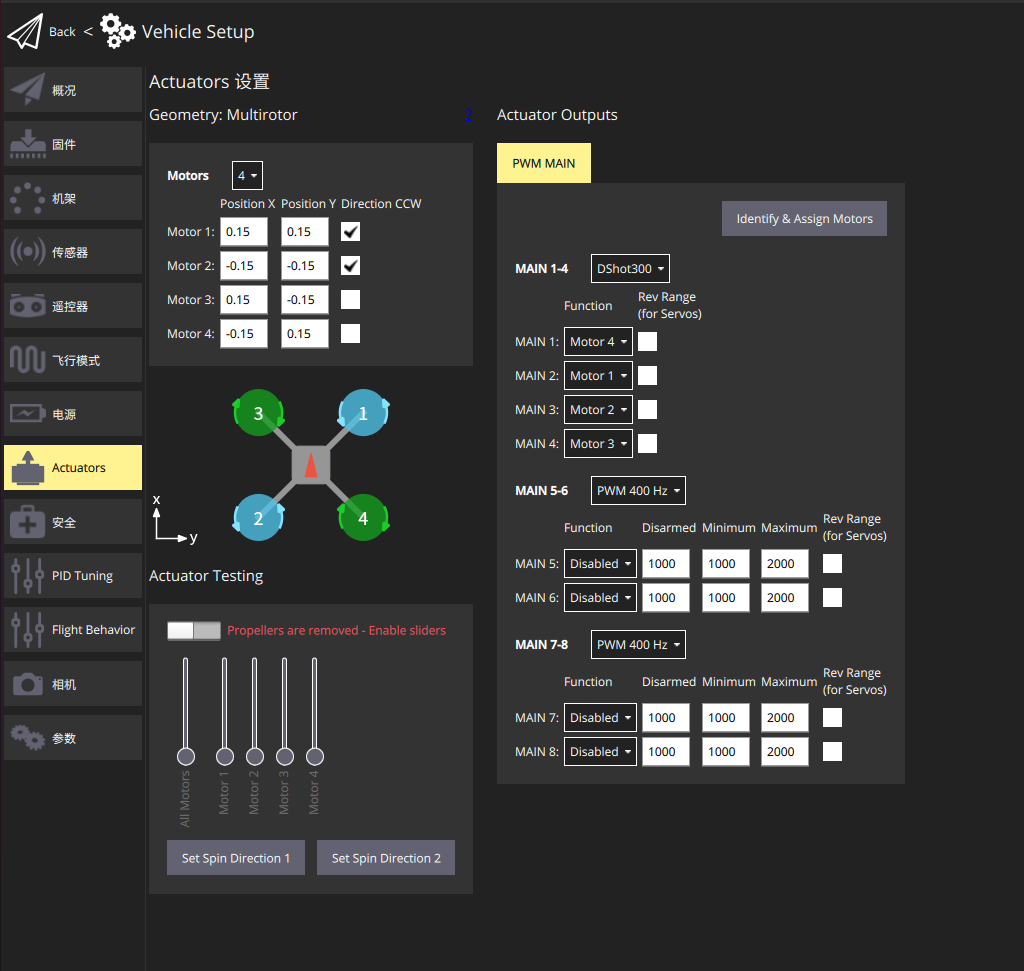Image resolution: width=1024 pixels, height=971 pixels.
Task: Click motor 4 circle in geometry diagram
Action: click(x=363, y=518)
